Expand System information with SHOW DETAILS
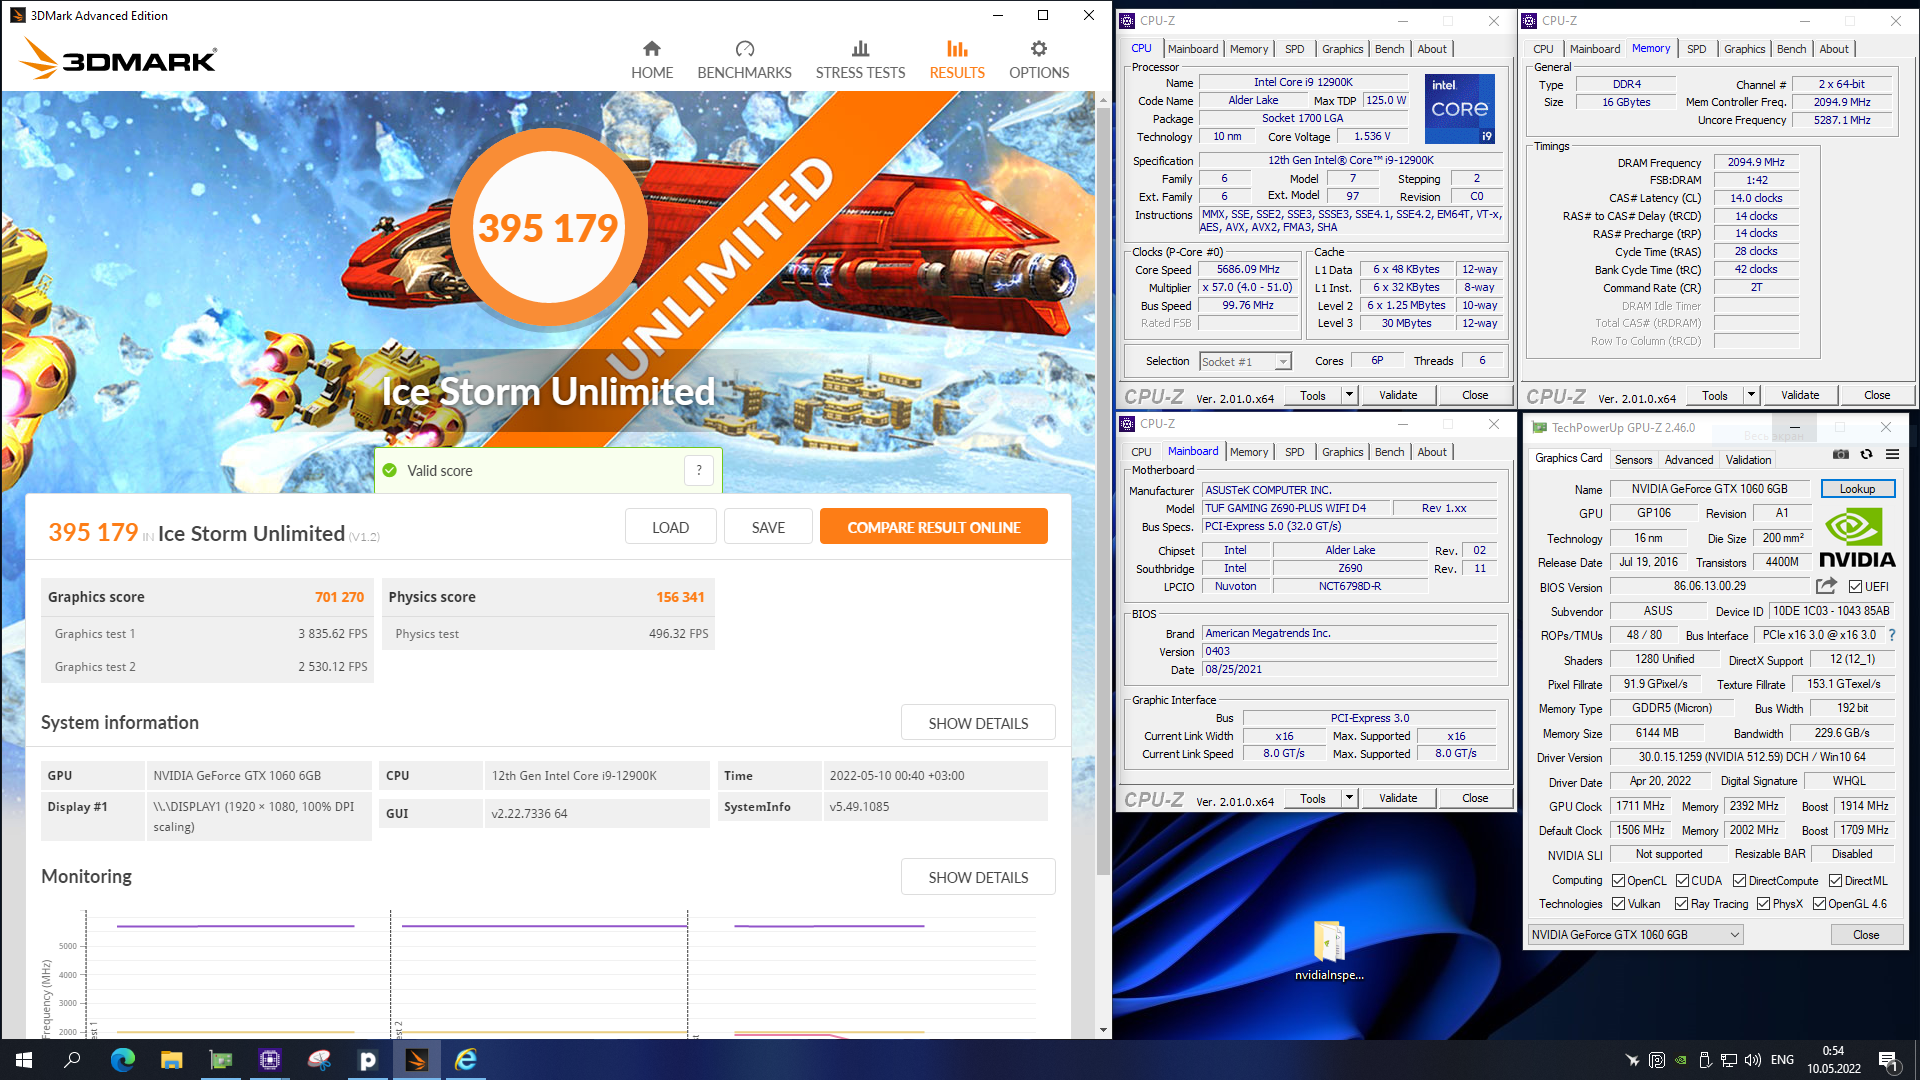This screenshot has height=1080, width=1920. pyautogui.click(x=978, y=723)
